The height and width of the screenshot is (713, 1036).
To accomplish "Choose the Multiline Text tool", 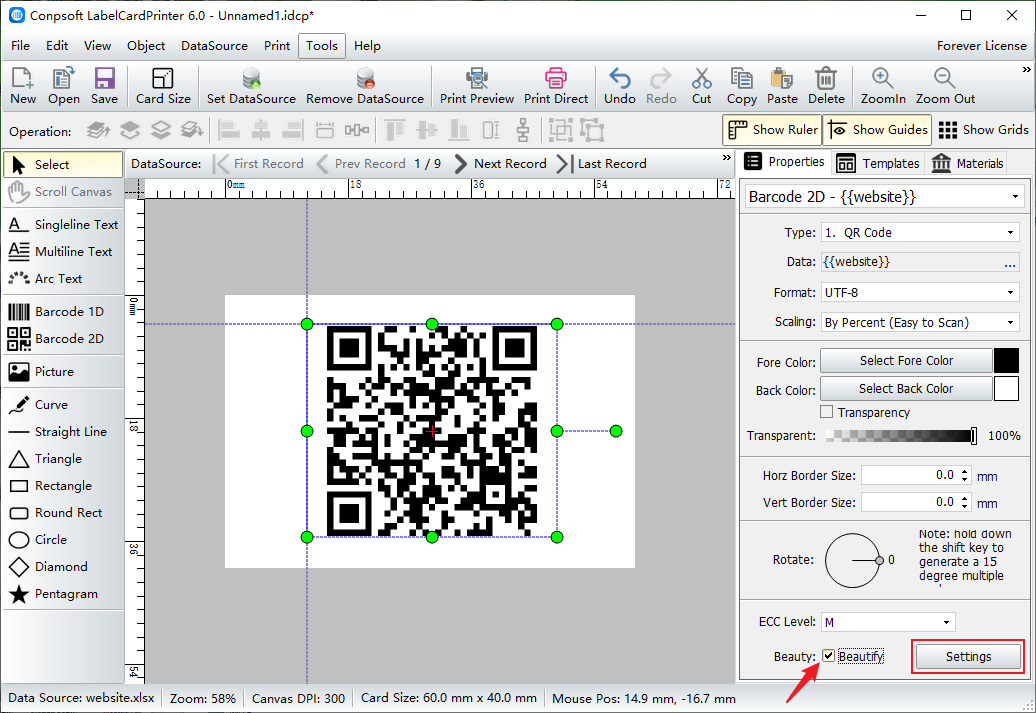I will click(63, 252).
